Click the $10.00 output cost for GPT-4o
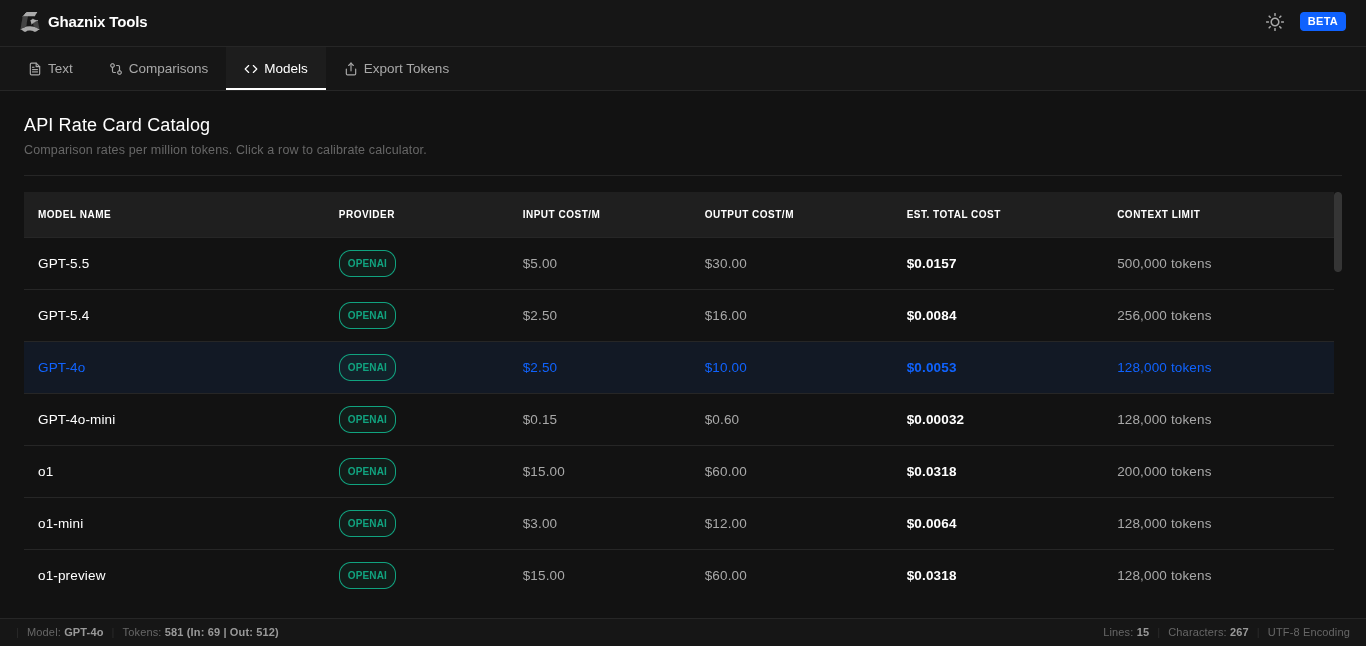This screenshot has height=646, width=1366. tap(726, 368)
